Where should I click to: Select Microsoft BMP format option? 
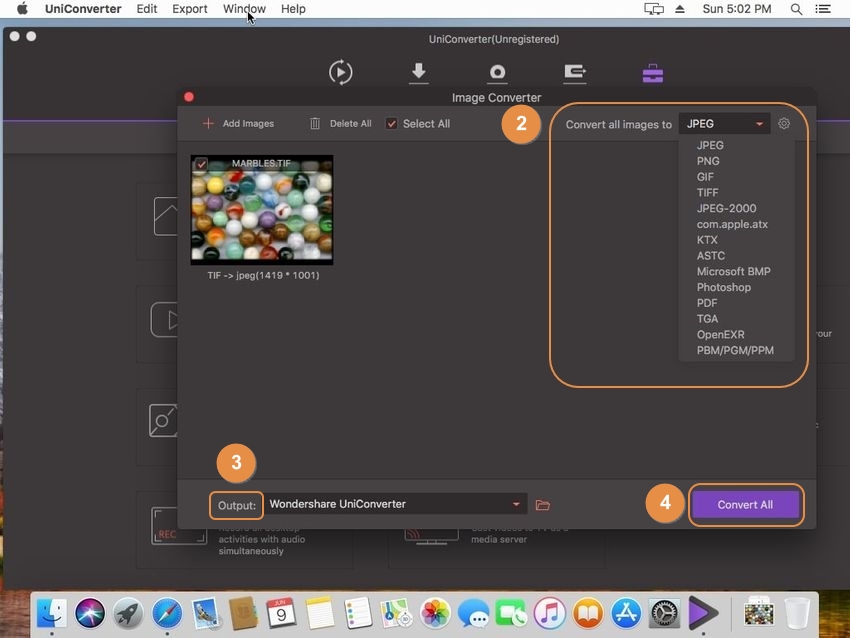pos(733,271)
